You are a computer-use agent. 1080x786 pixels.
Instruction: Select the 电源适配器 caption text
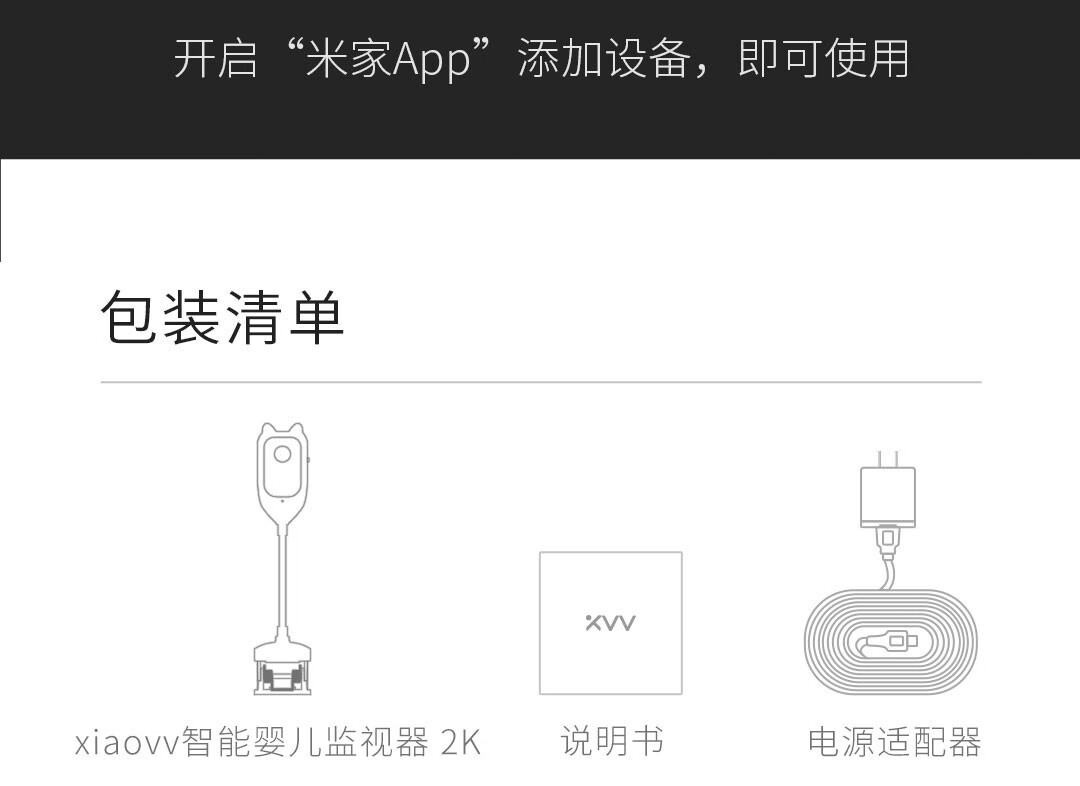point(894,742)
